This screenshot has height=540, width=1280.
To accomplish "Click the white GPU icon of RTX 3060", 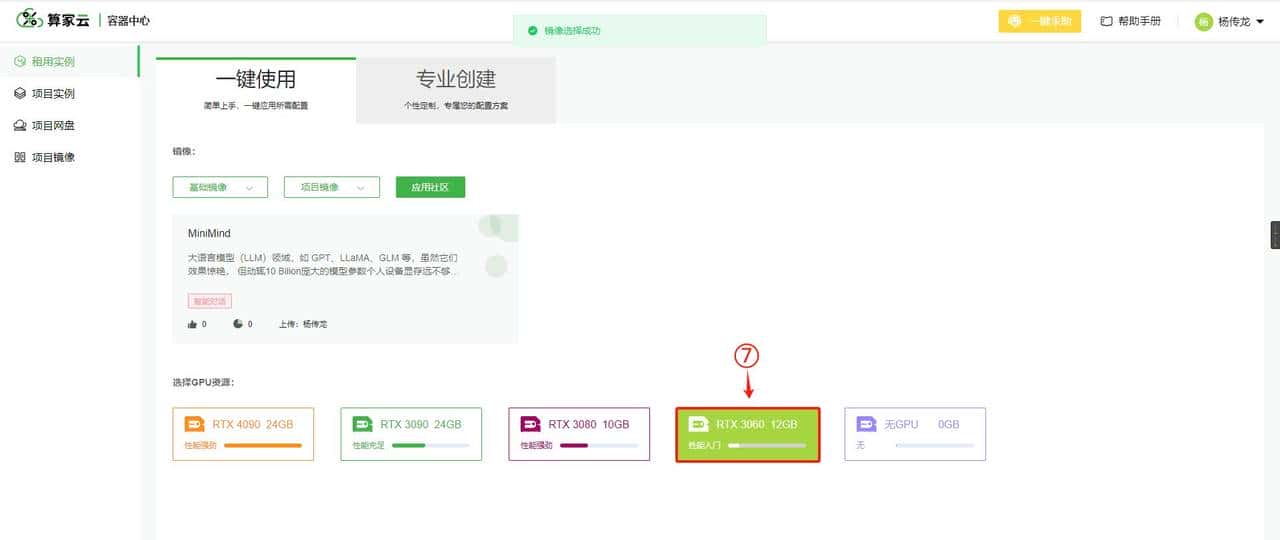I will tap(699, 425).
